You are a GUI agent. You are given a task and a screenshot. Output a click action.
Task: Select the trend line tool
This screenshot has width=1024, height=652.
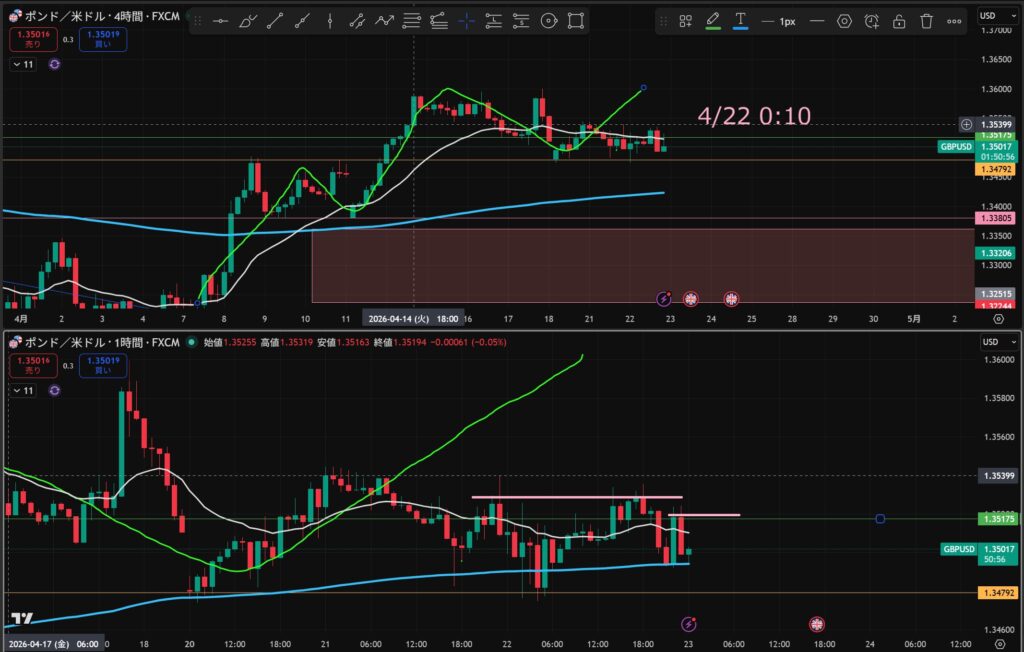tap(275, 21)
